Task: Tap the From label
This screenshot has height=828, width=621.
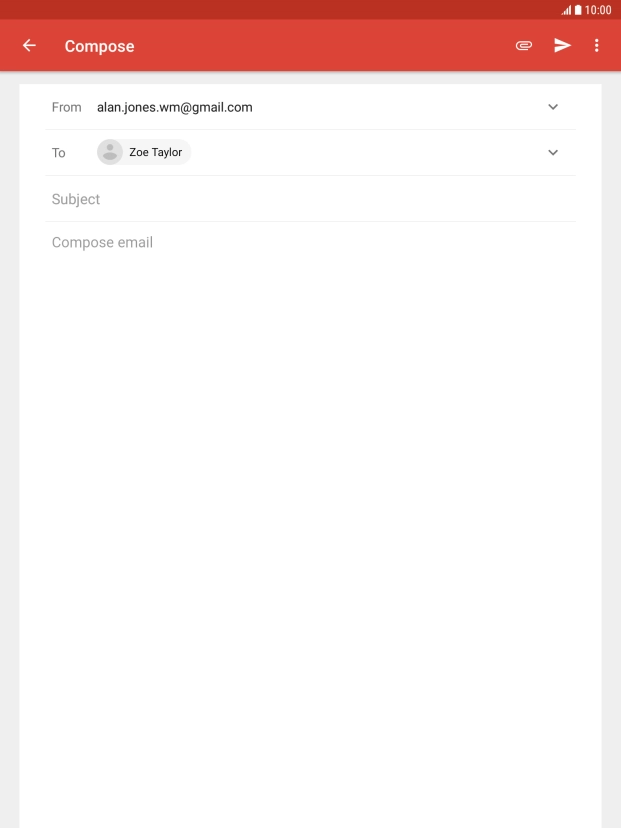Action: [67, 107]
